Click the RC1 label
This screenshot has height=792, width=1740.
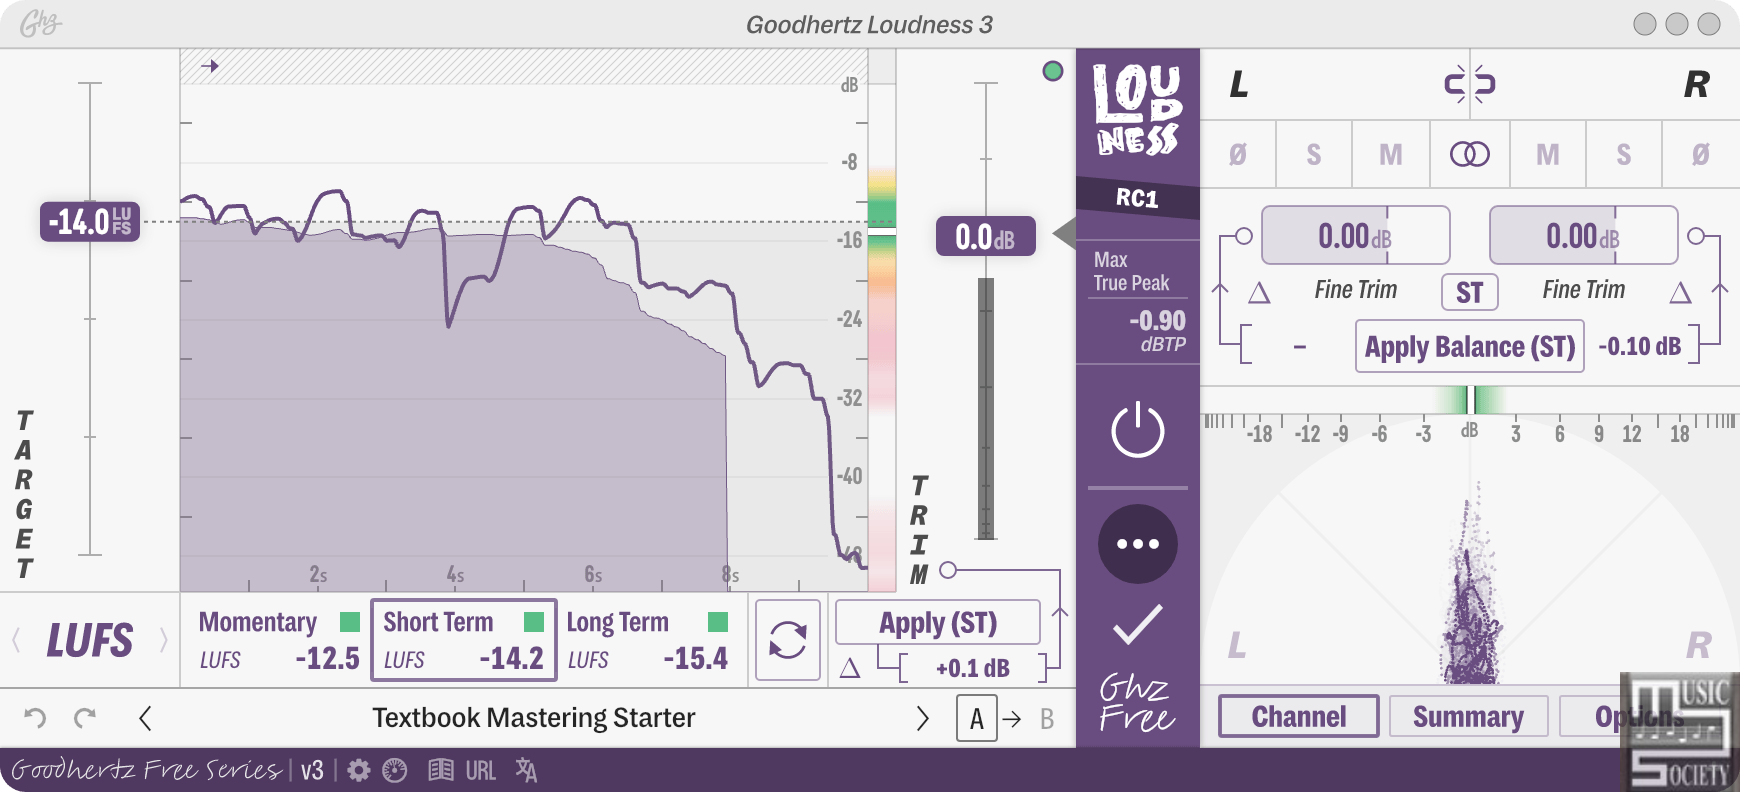pos(1137,198)
